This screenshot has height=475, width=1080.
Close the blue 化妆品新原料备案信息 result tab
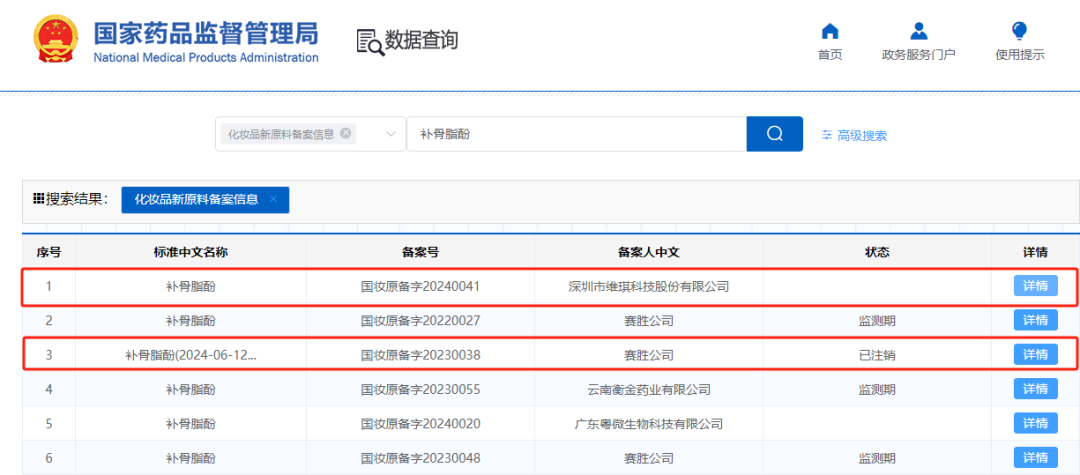[273, 200]
